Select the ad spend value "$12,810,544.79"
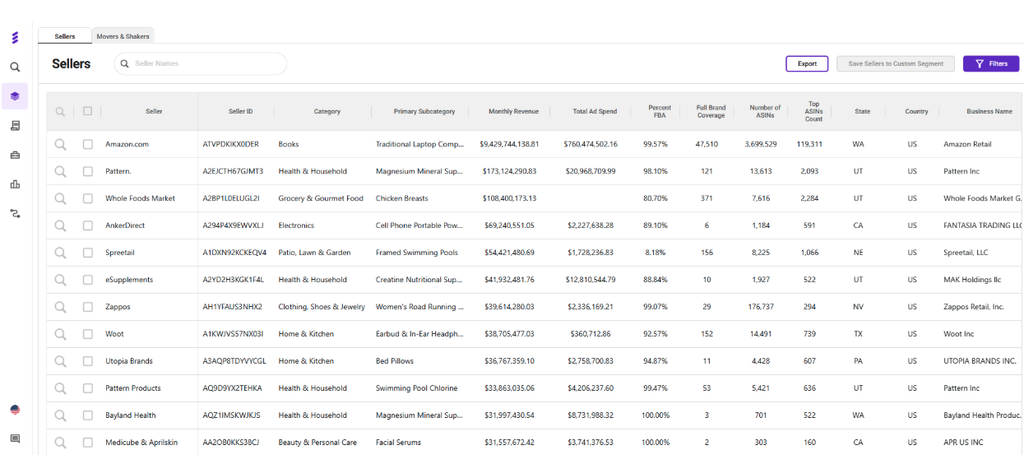The height and width of the screenshot is (455, 1024). 590,279
